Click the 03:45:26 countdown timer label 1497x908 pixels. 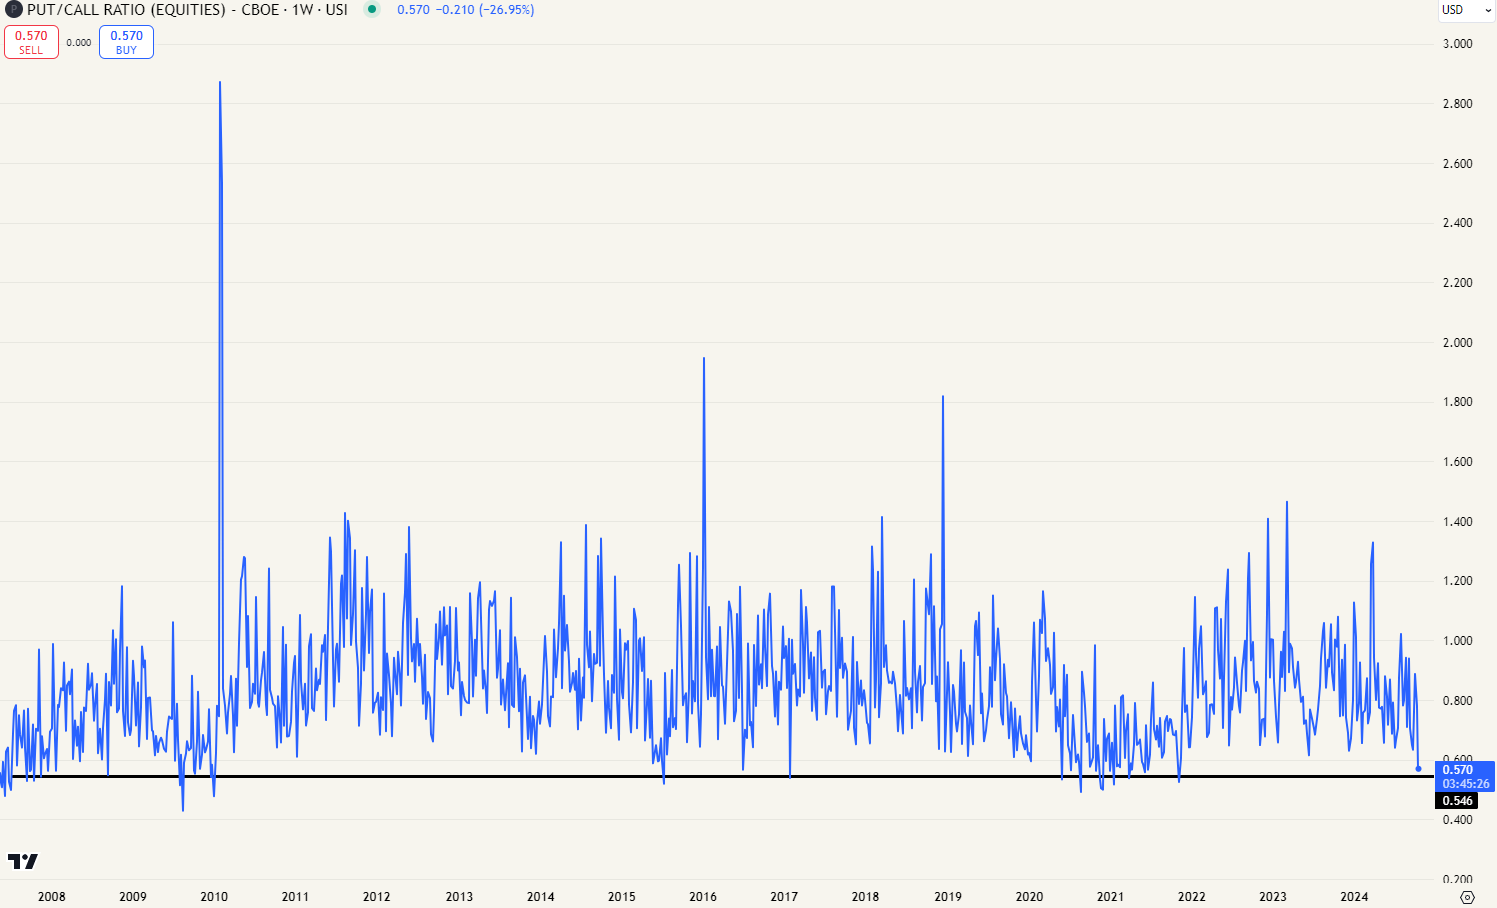pyautogui.click(x=1465, y=784)
